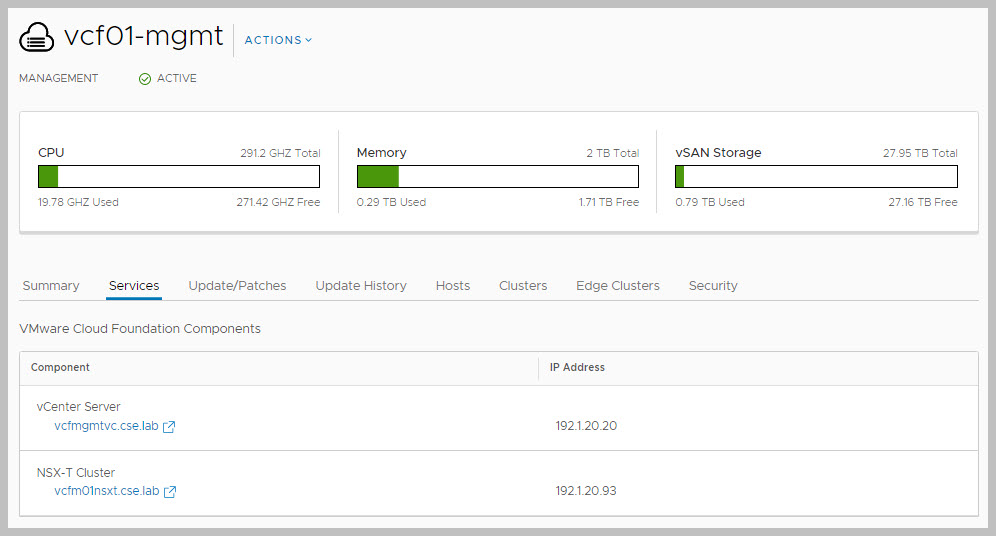Click the CPU usage progress bar
The width and height of the screenshot is (996, 536).
point(179,177)
